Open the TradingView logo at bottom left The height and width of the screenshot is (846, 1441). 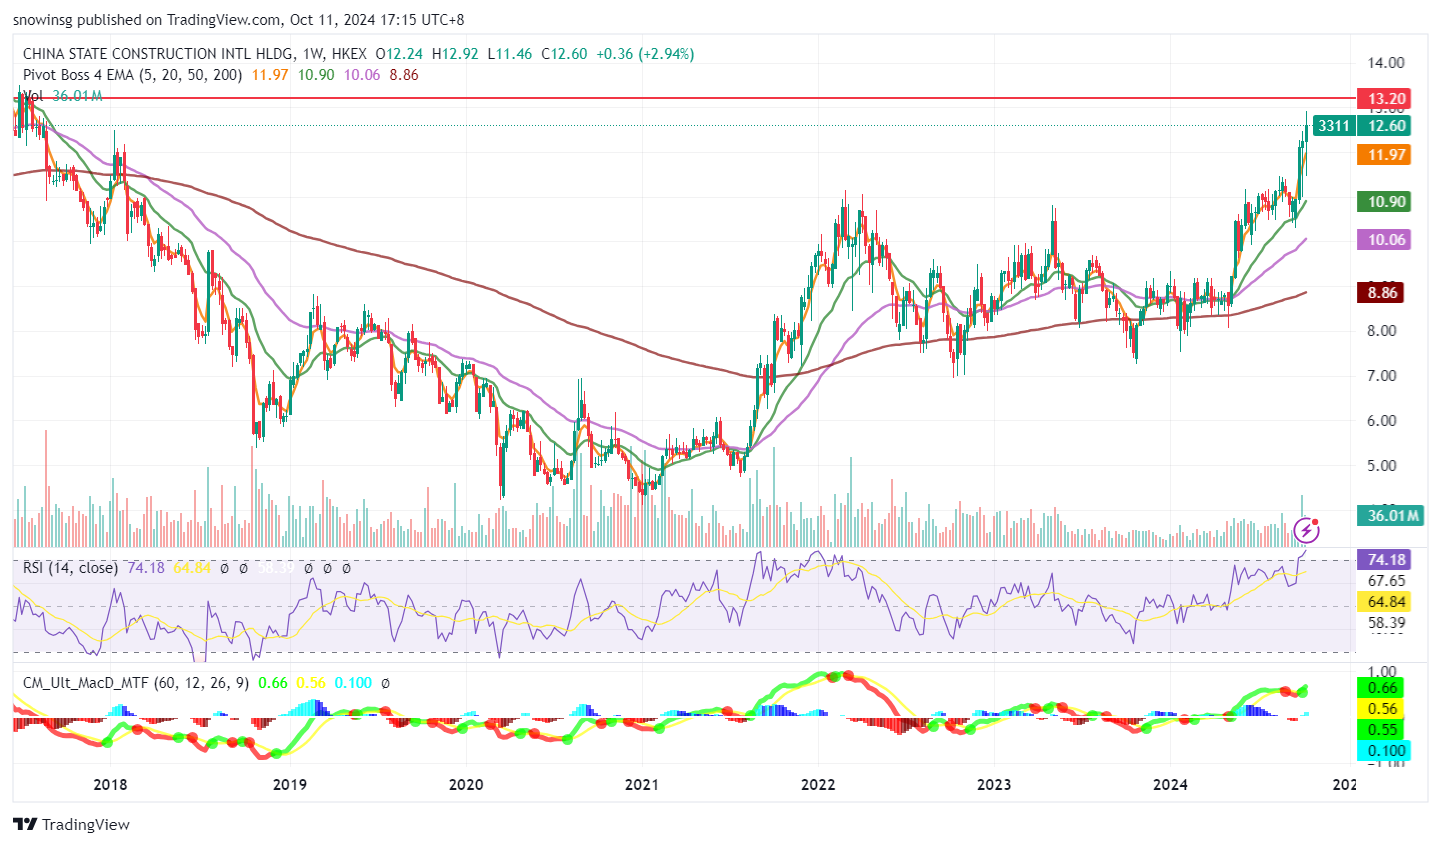tap(71, 825)
